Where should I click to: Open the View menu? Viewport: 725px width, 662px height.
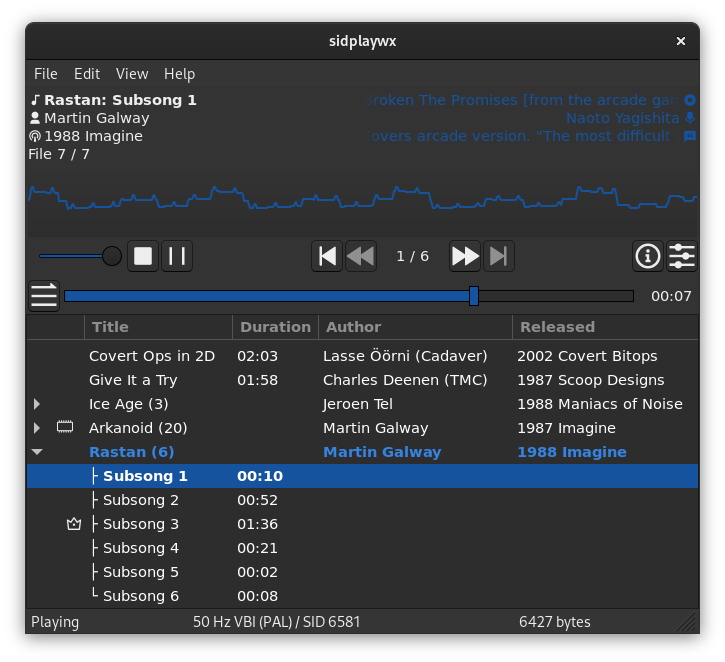pos(132,74)
